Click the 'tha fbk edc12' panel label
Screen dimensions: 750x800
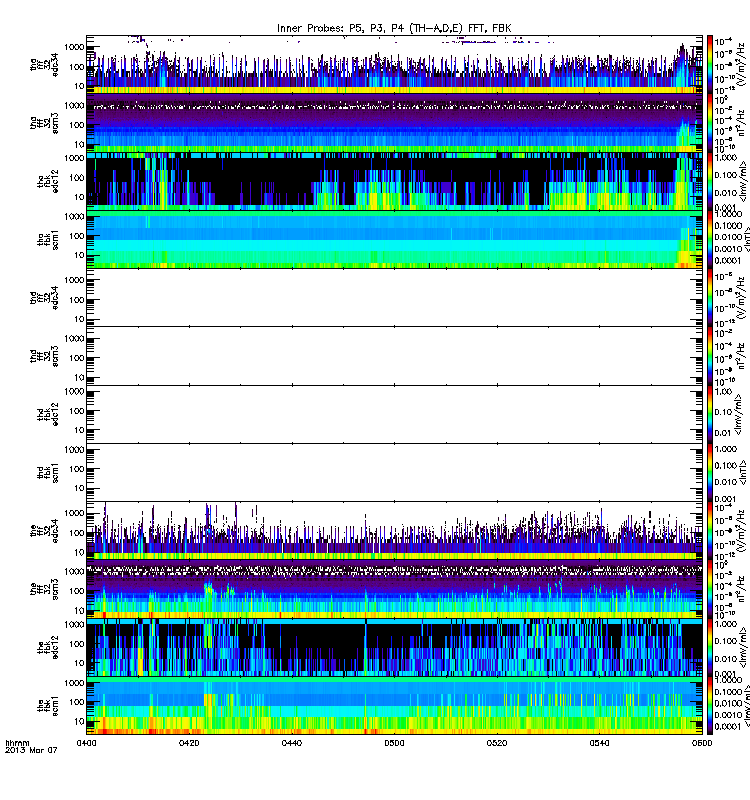(48, 181)
